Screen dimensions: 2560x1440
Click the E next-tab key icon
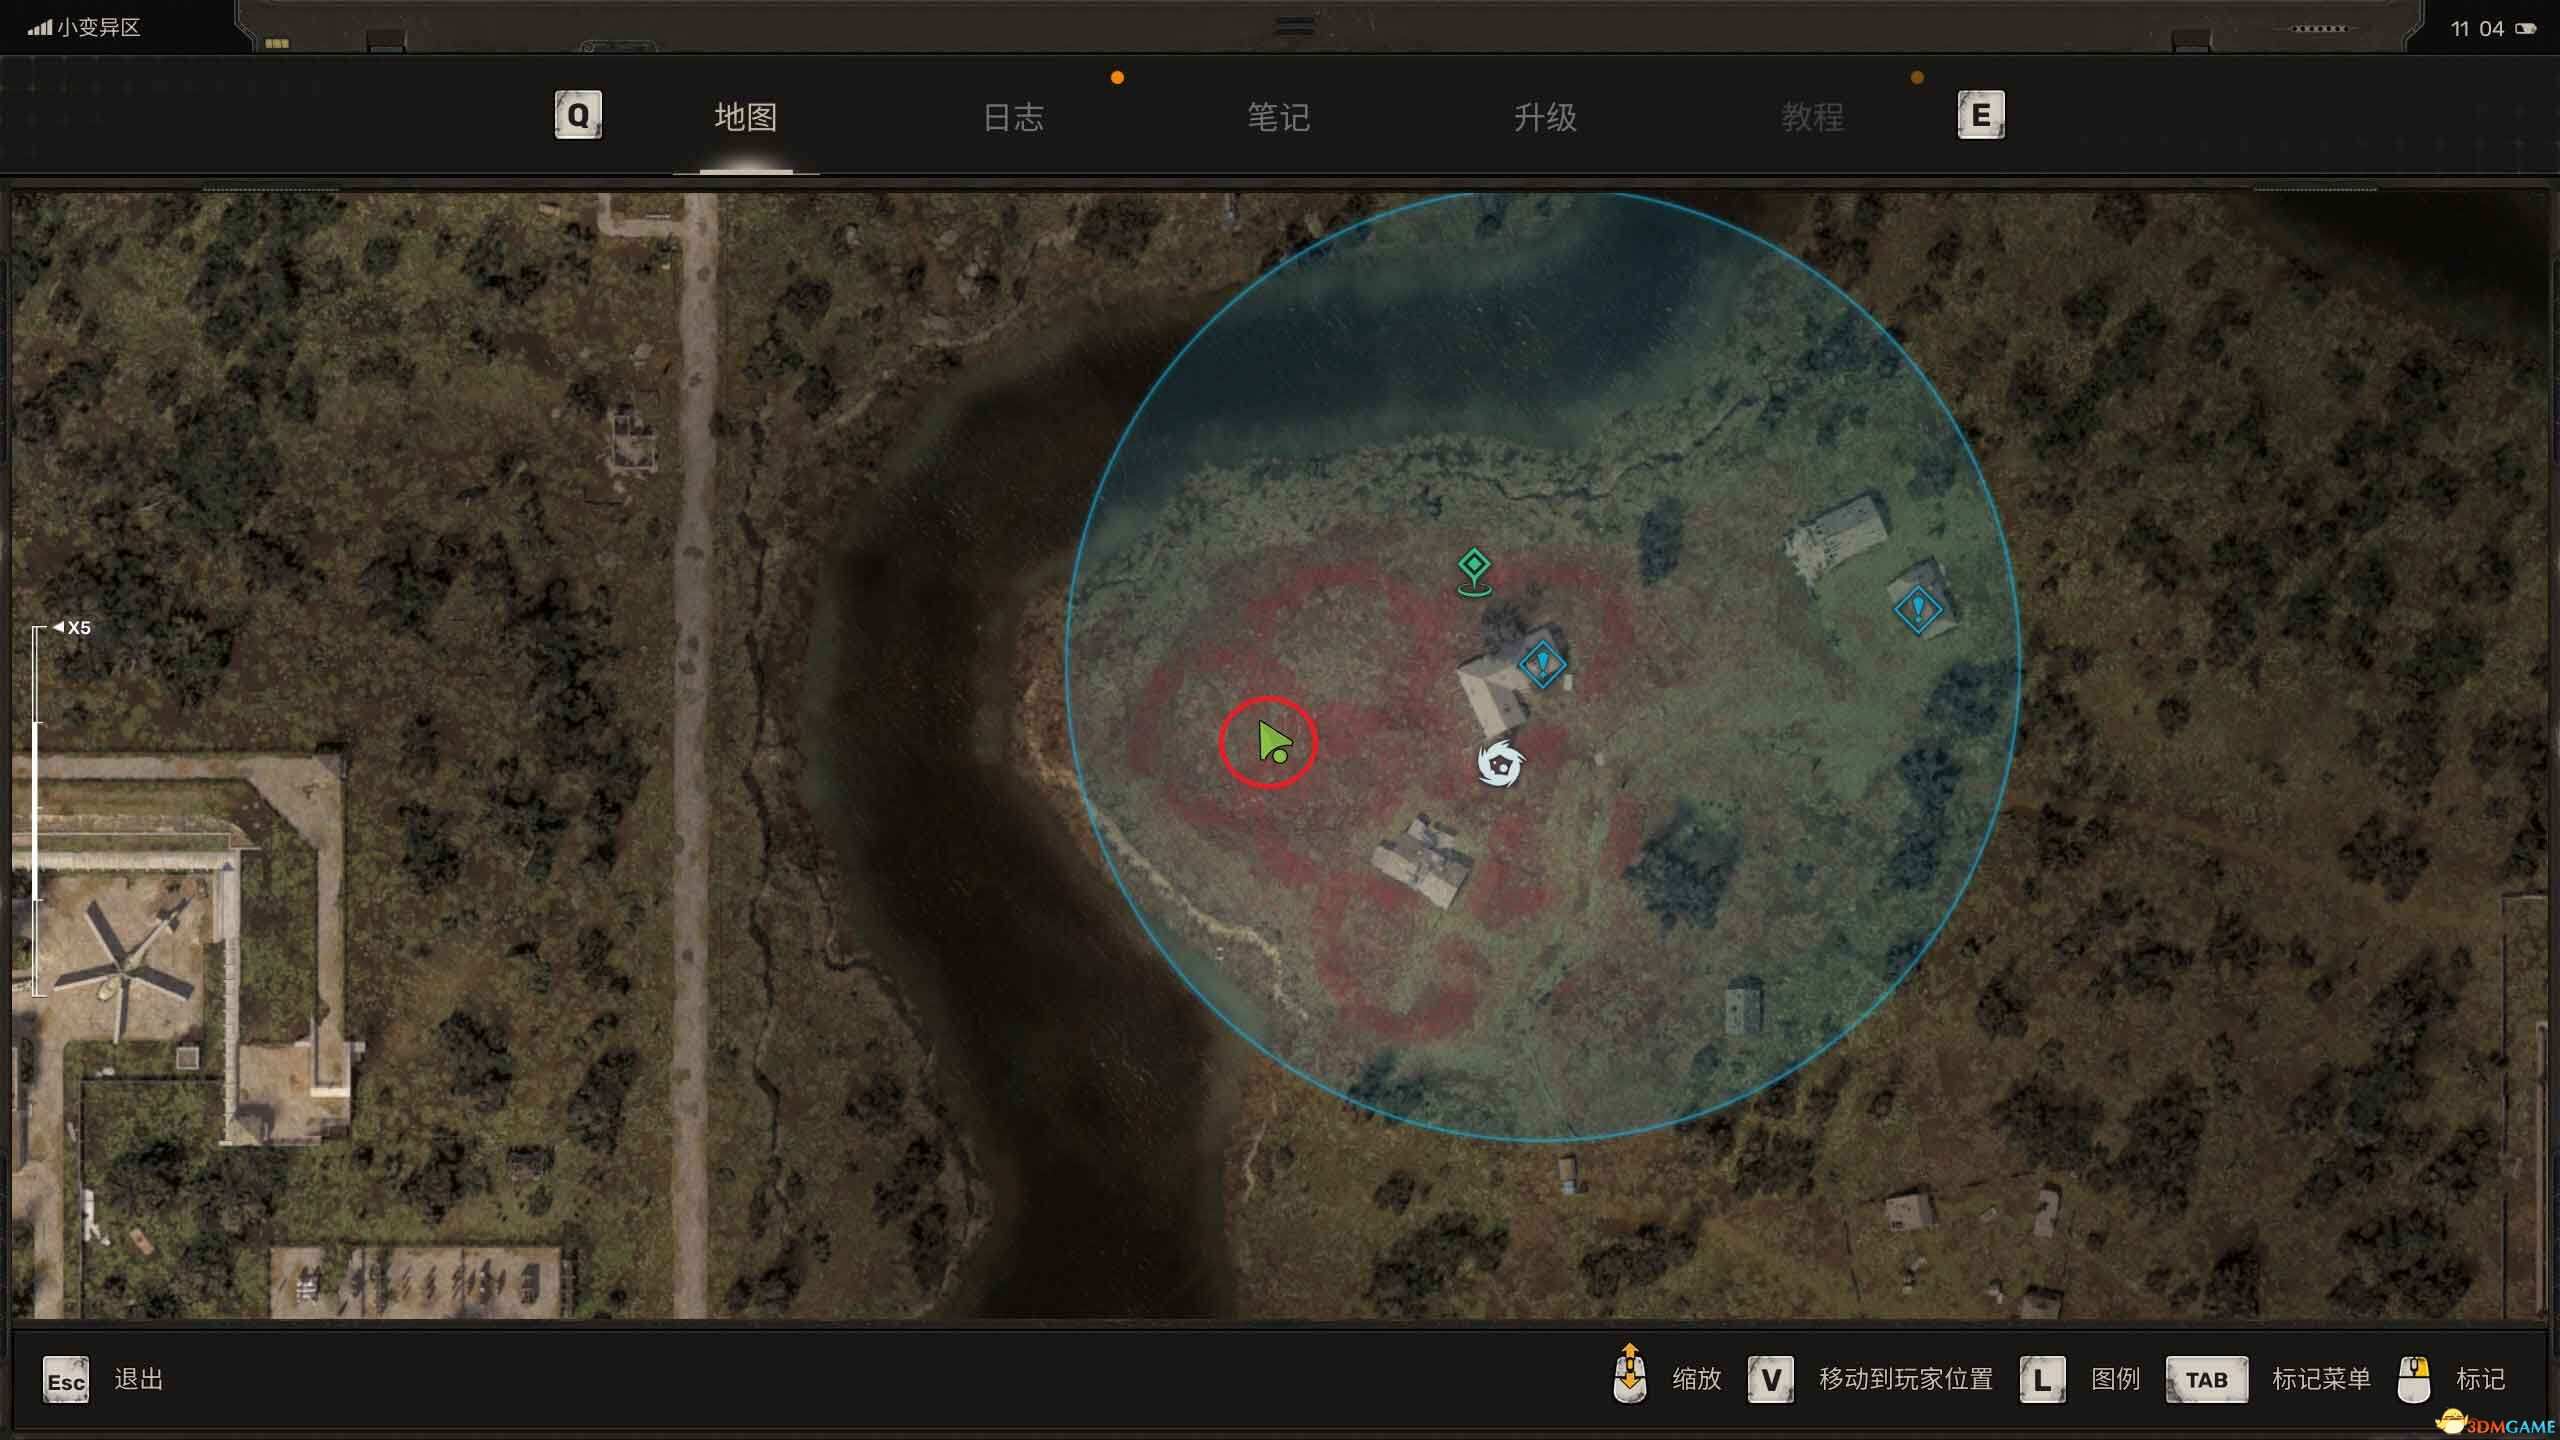click(x=1981, y=116)
